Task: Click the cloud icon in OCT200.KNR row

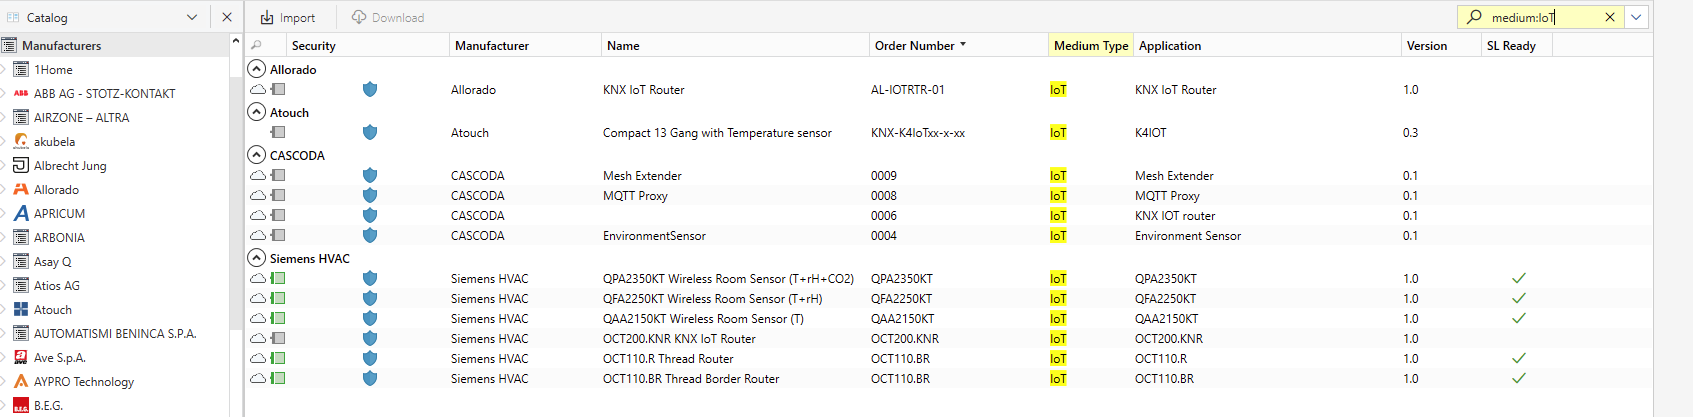Action: [258, 338]
